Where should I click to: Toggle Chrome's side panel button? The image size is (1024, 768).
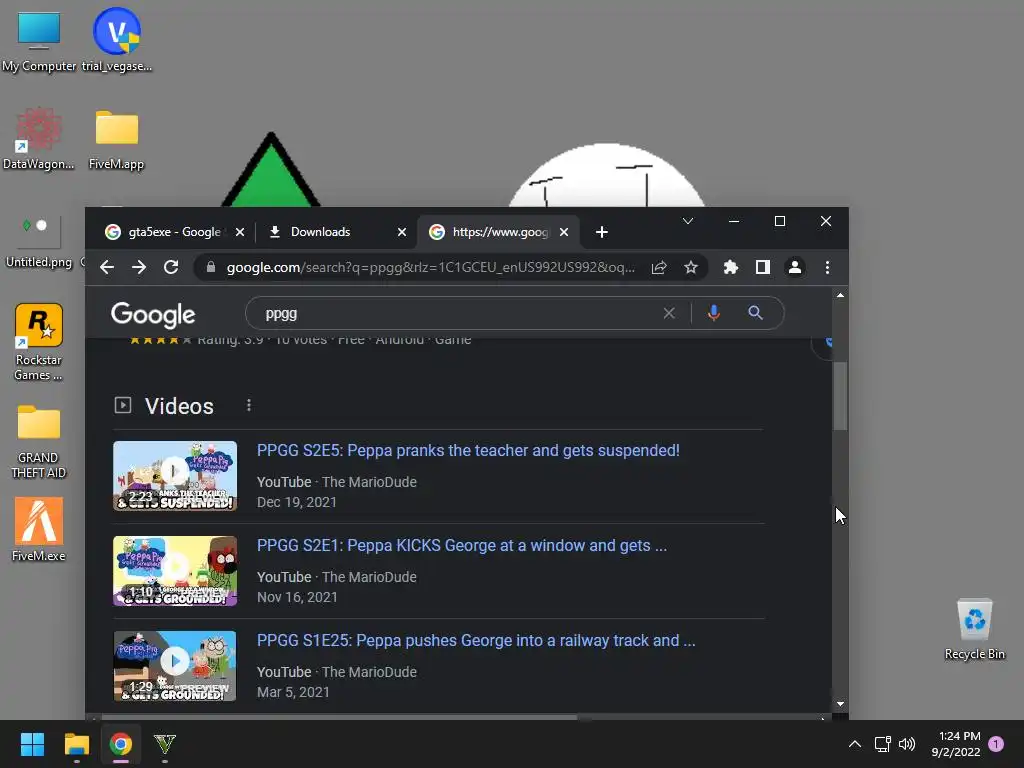[763, 267]
